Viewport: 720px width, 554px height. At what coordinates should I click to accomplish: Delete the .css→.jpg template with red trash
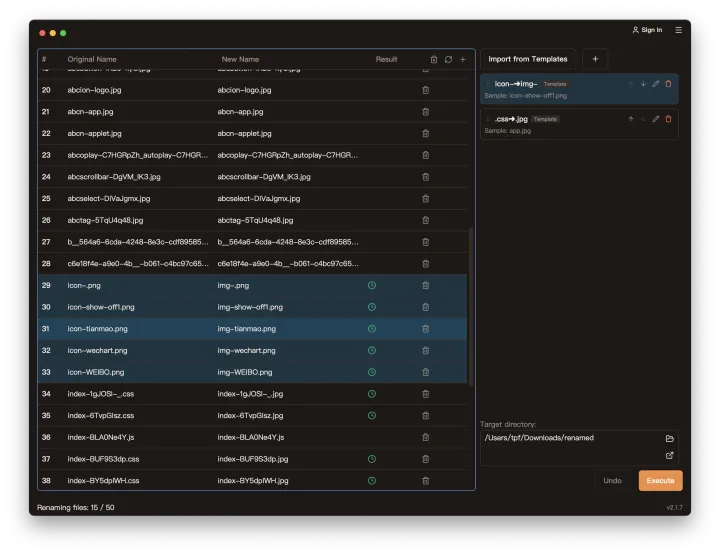click(669, 119)
